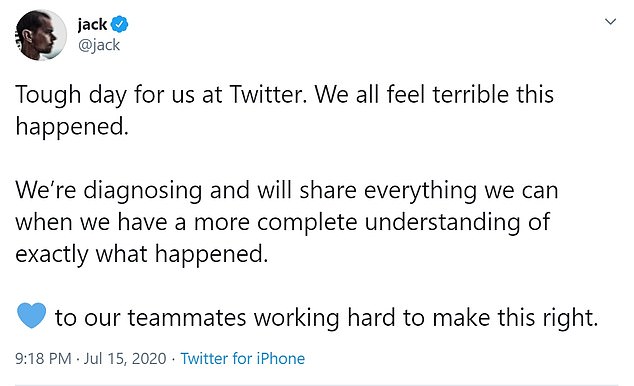Click the 9:18 PM timestamp

point(43,359)
